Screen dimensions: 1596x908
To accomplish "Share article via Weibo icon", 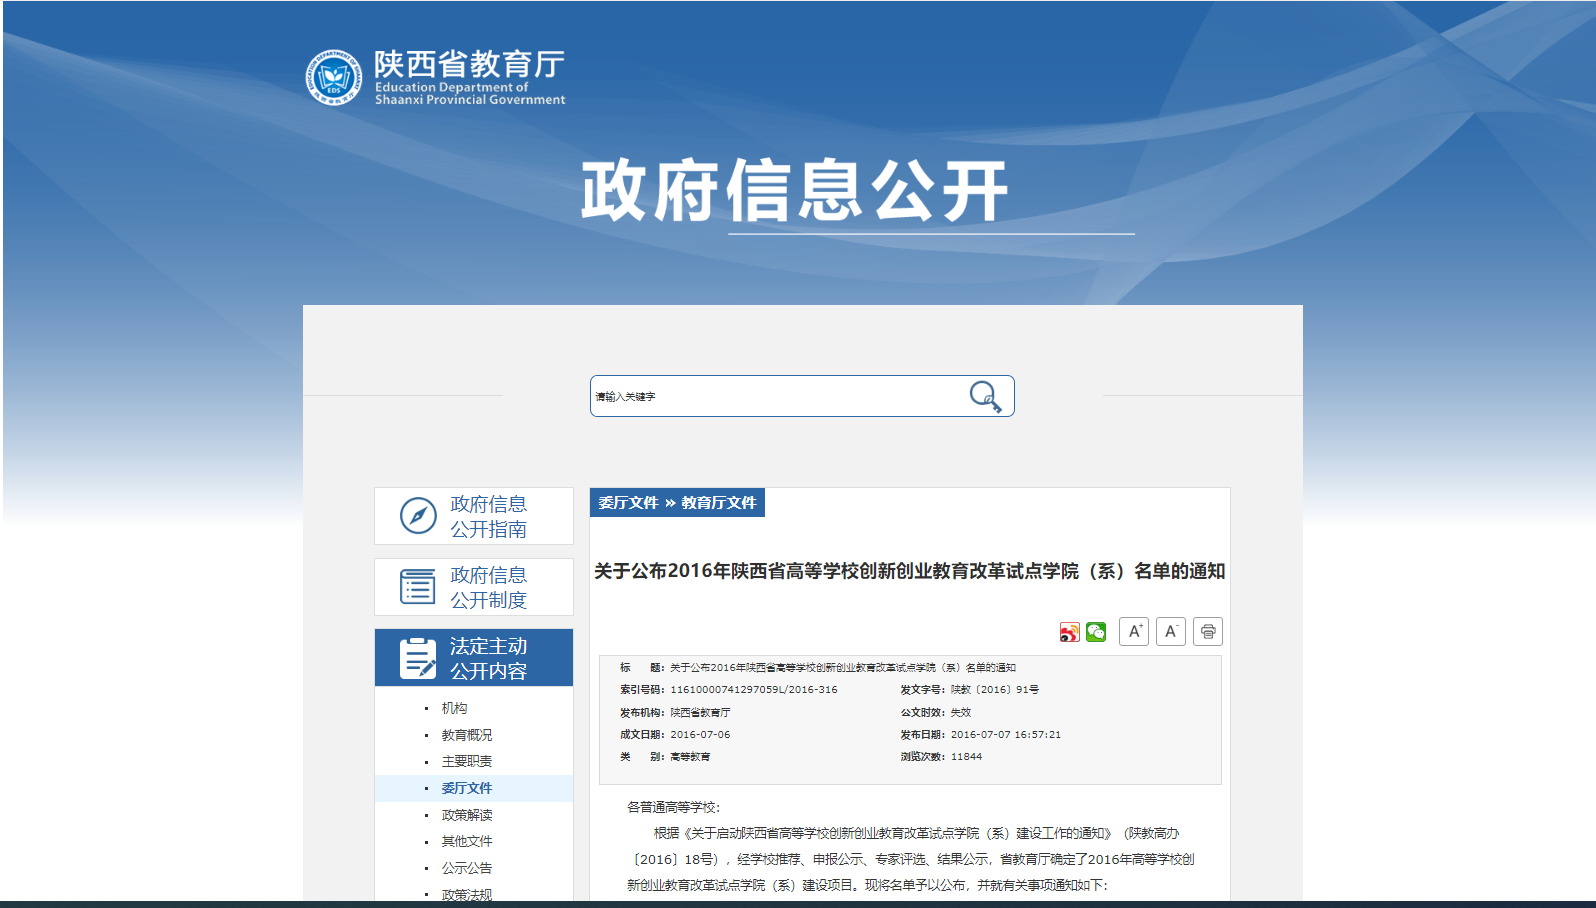I will (1069, 632).
